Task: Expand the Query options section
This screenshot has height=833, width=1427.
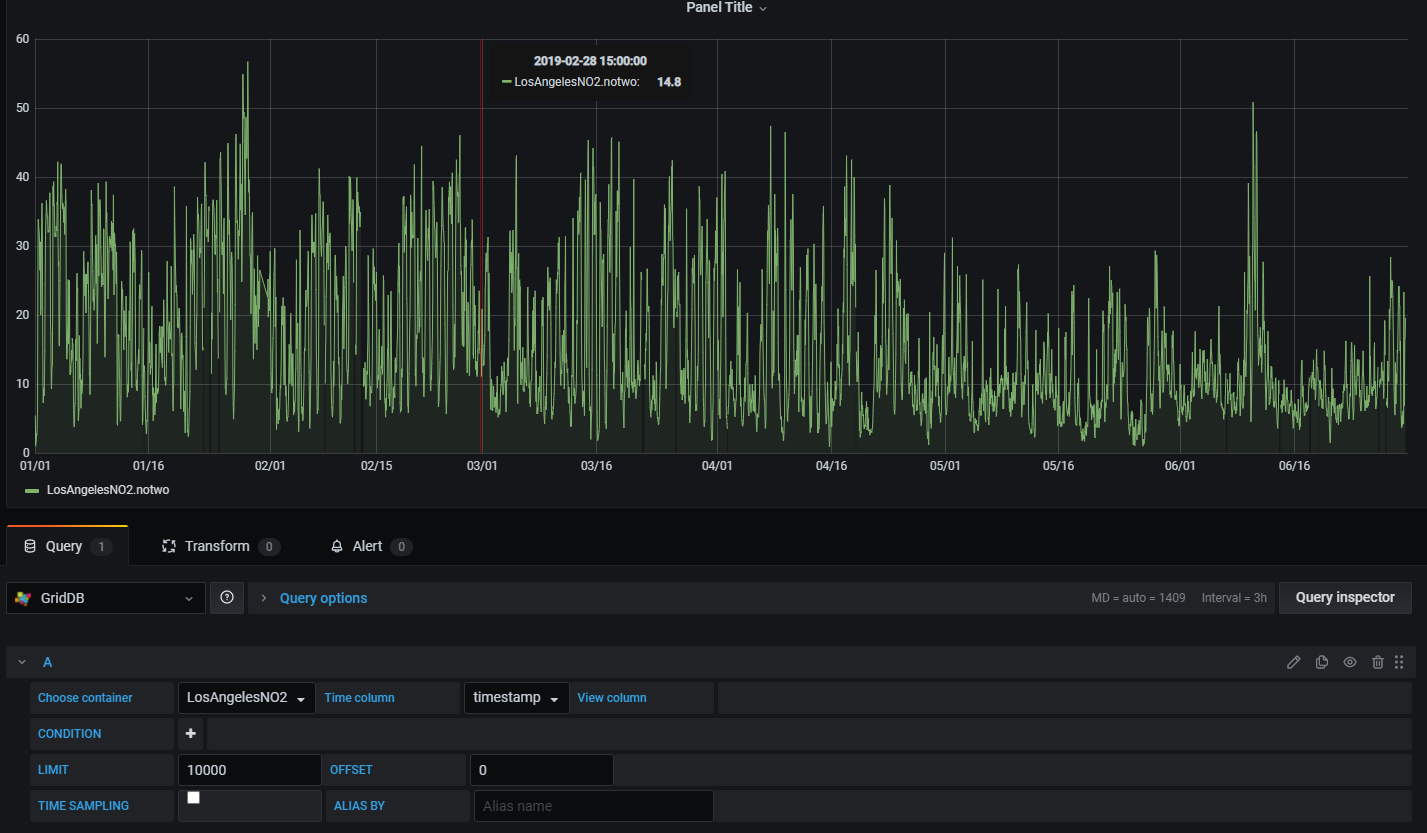Action: [x=322, y=598]
